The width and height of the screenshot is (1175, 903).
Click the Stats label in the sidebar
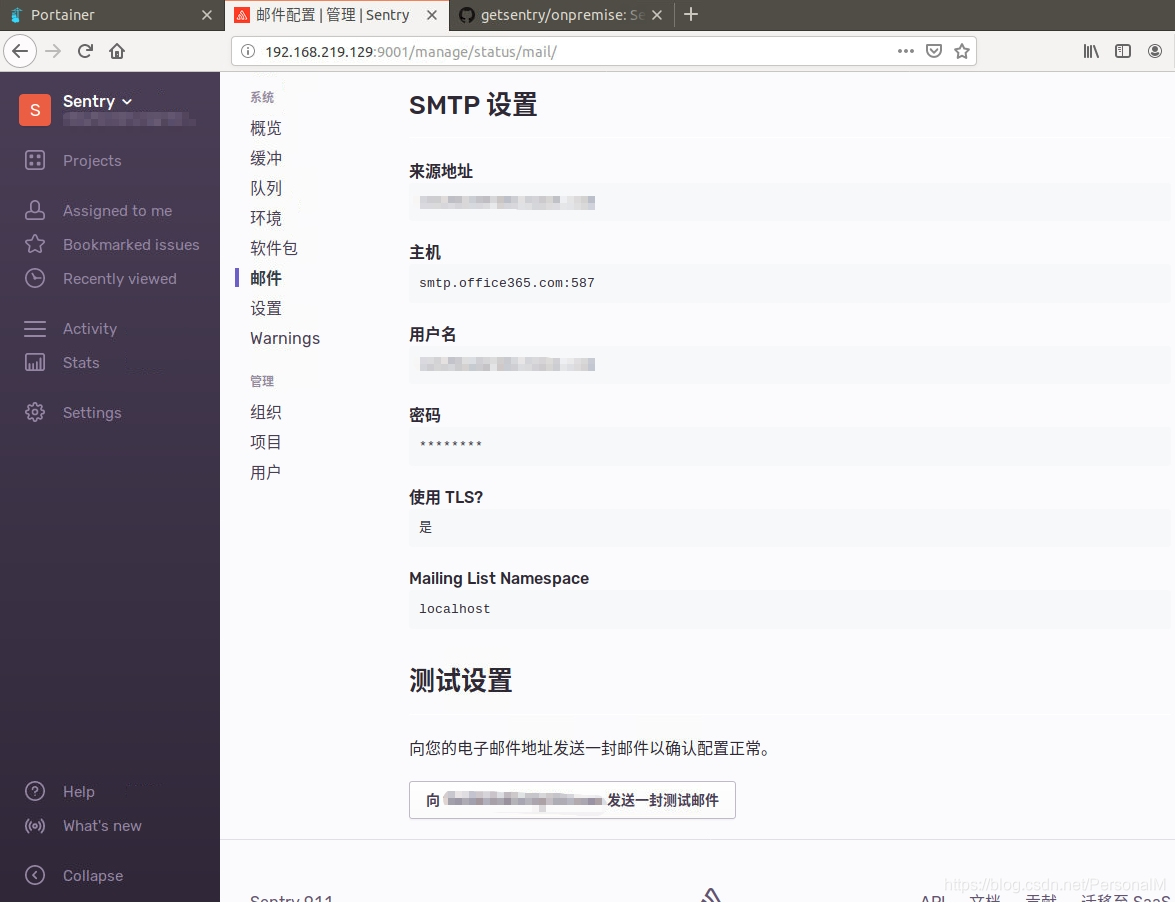[81, 363]
